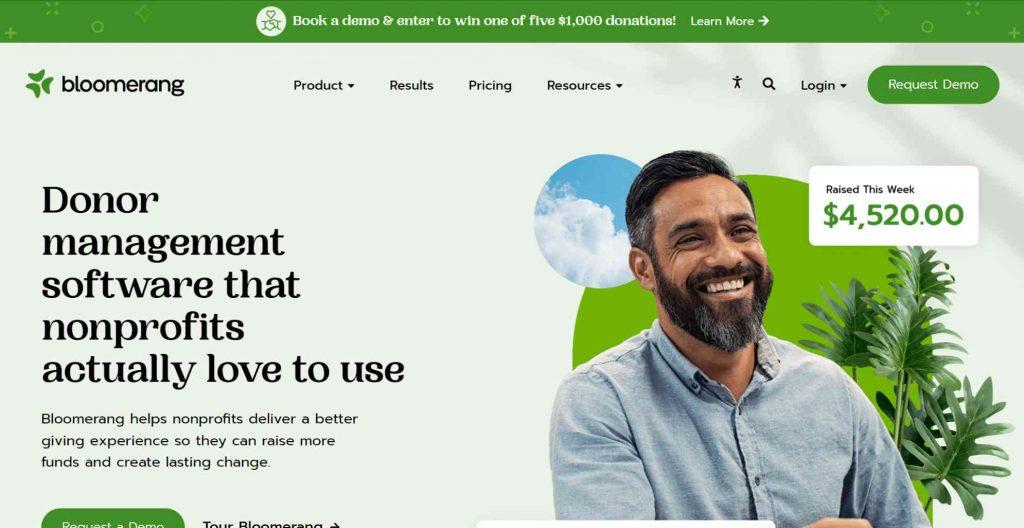Open the accessibility options icon
The height and width of the screenshot is (528, 1024).
pyautogui.click(x=737, y=82)
